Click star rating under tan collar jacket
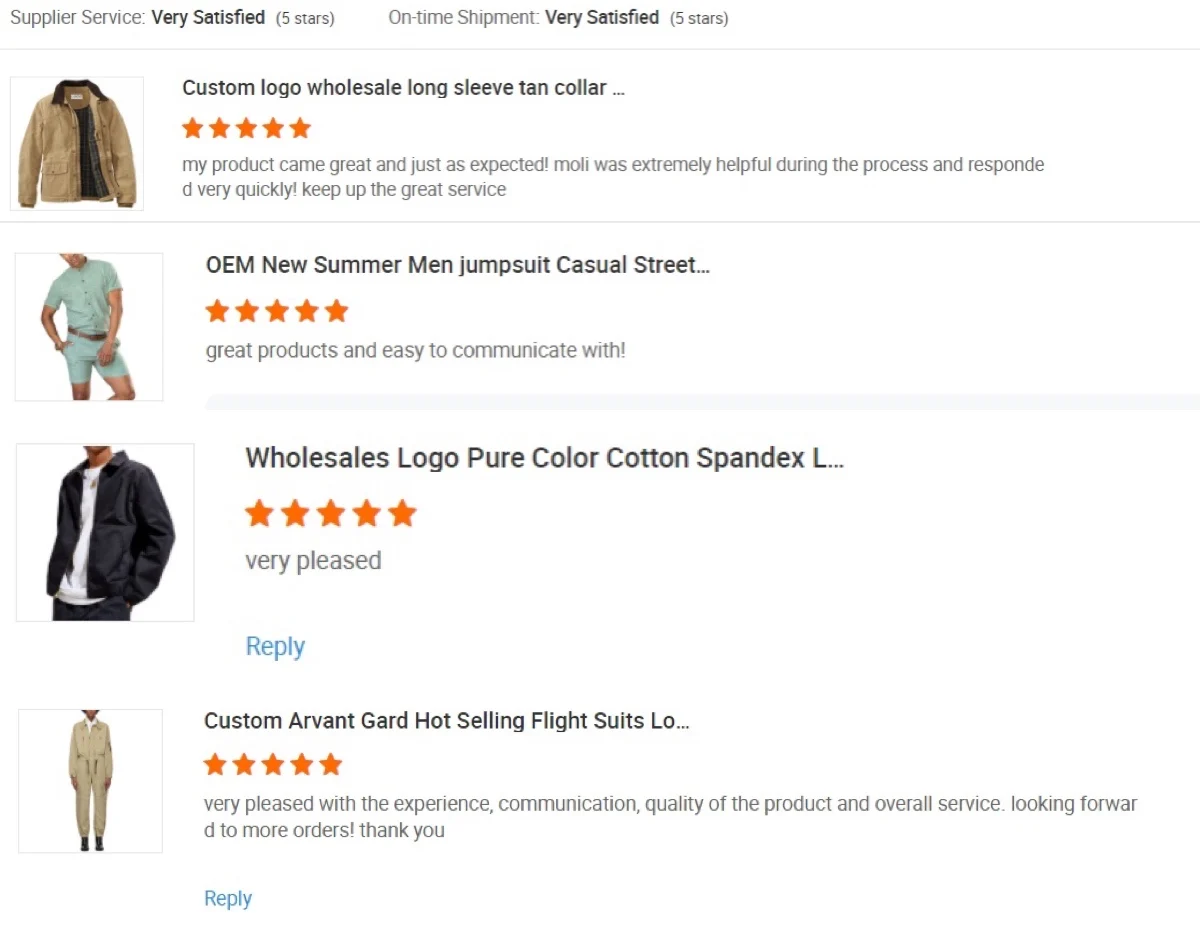The image size is (1200, 931). click(x=246, y=128)
